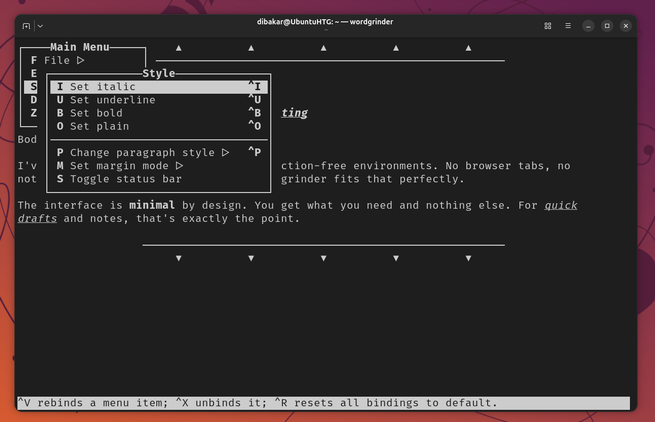Click the D entry in Main Menu
Screen dimensions: 655x422
33,100
